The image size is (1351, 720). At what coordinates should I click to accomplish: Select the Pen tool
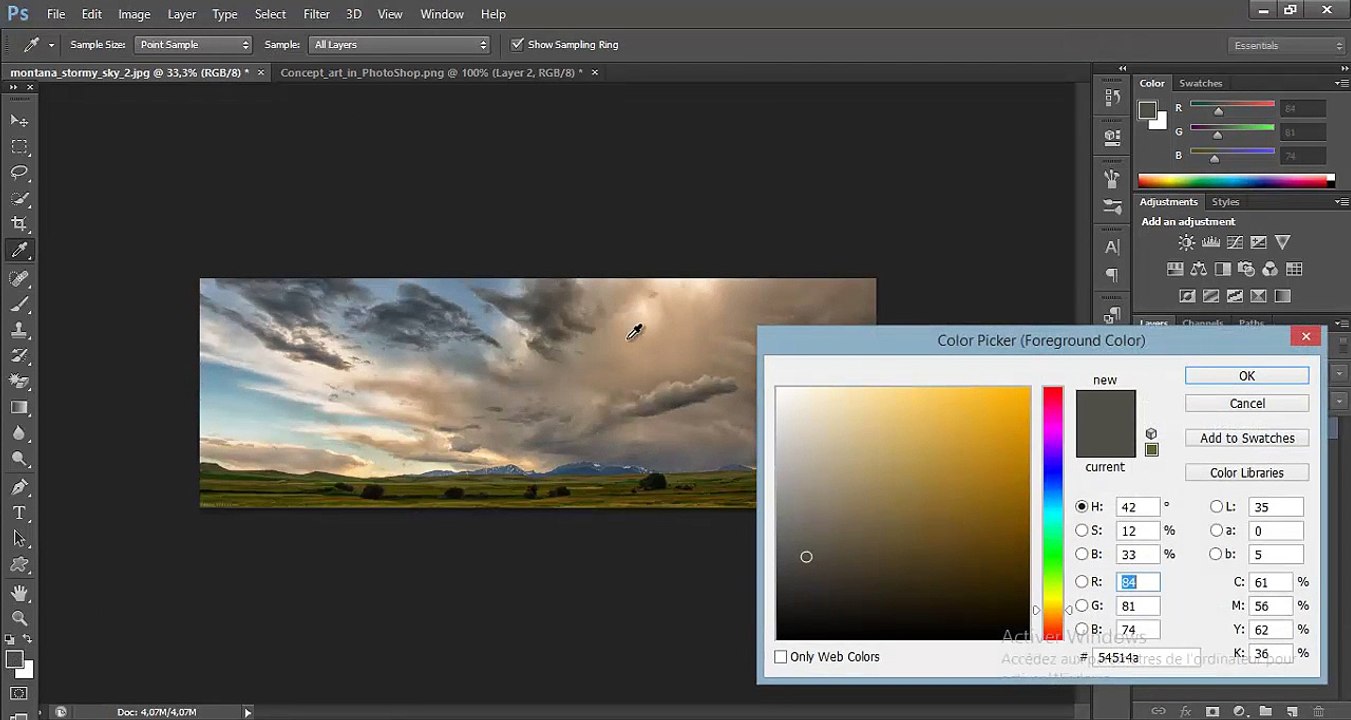[x=19, y=487]
